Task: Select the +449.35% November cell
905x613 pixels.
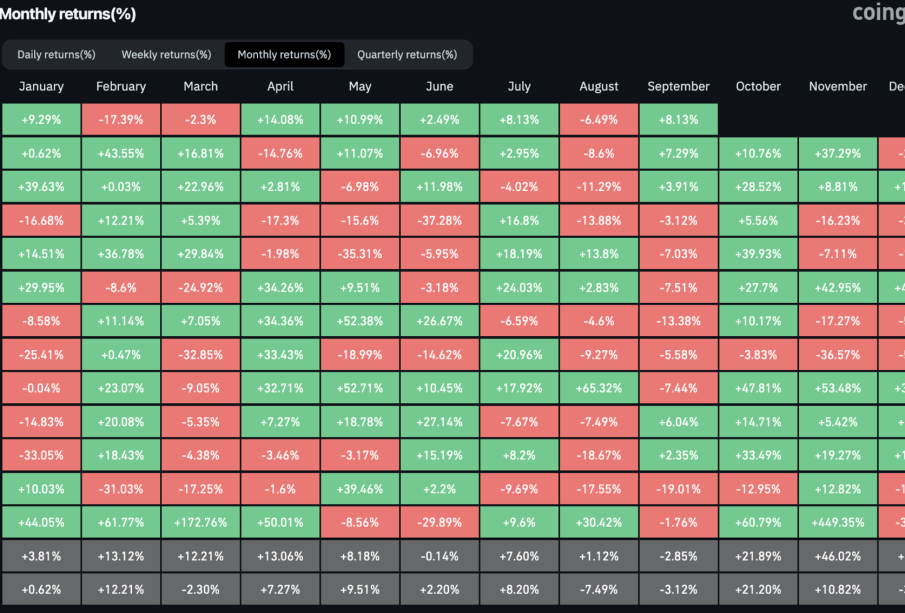Action: click(837, 522)
